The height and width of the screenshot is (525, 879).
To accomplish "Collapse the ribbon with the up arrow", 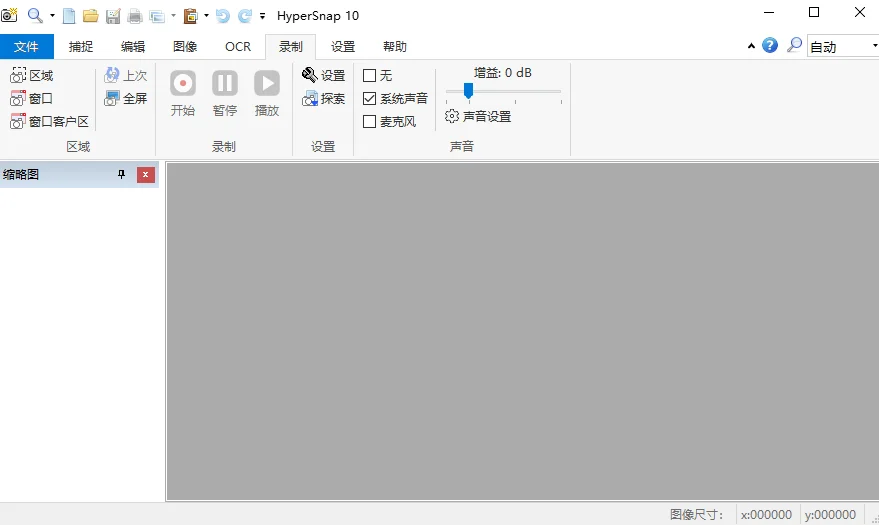I will (x=751, y=46).
